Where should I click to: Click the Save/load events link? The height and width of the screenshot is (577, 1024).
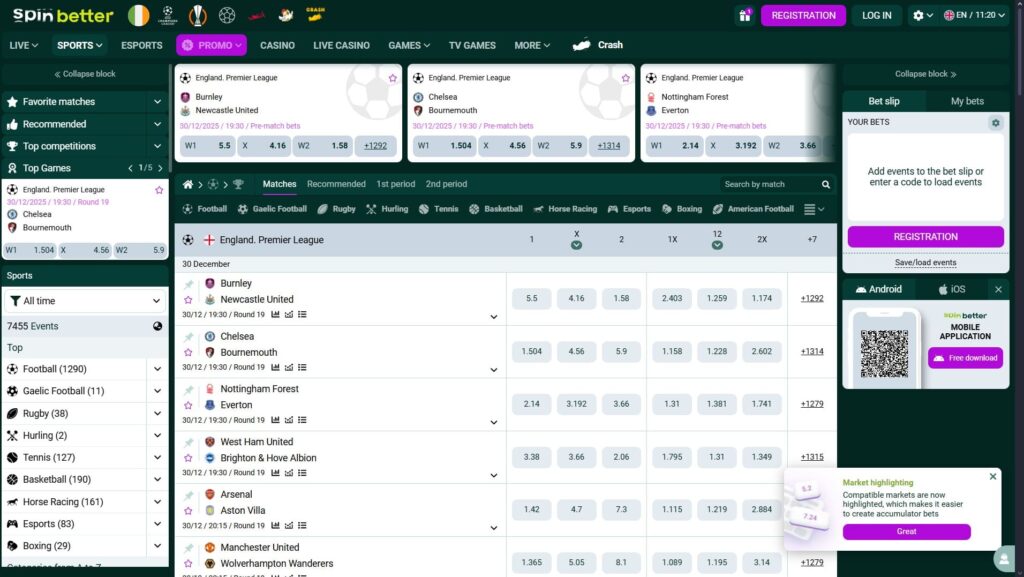(x=924, y=262)
